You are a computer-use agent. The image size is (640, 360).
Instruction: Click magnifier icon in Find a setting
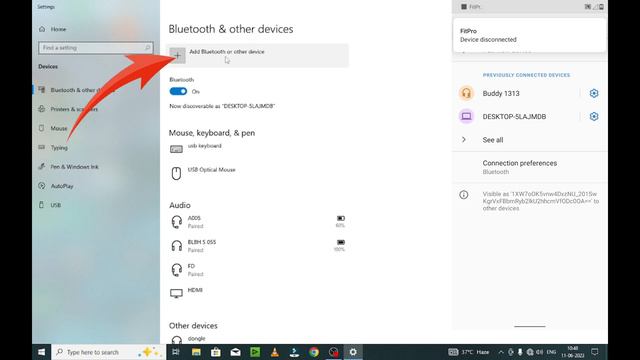(147, 48)
